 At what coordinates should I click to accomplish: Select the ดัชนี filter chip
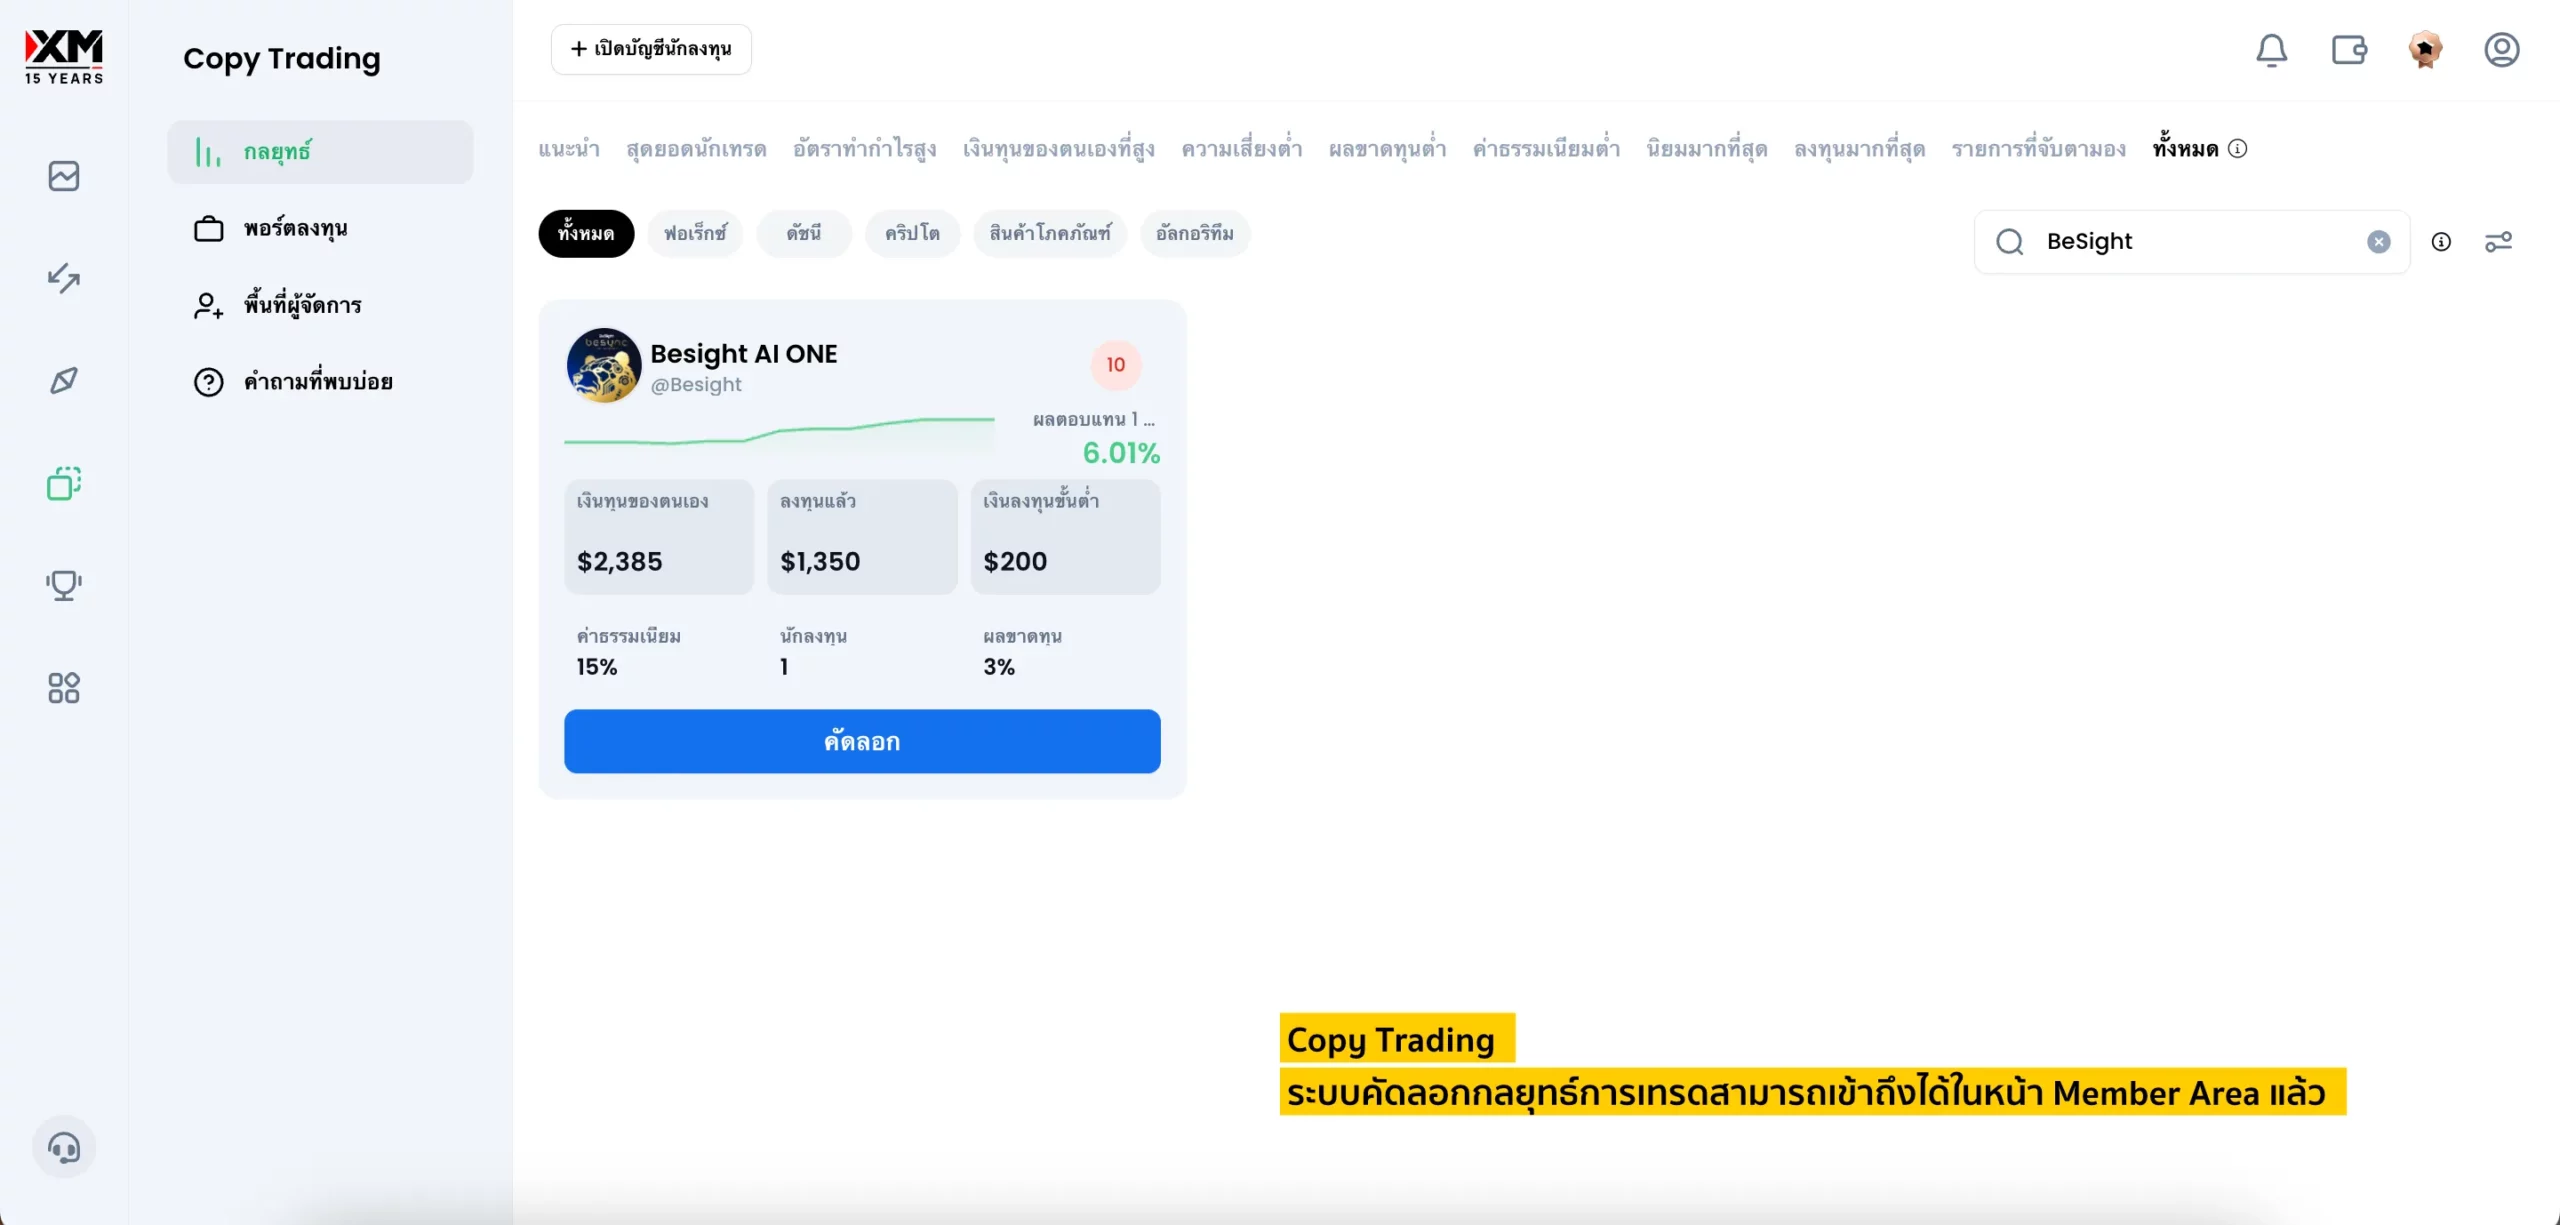tap(803, 234)
